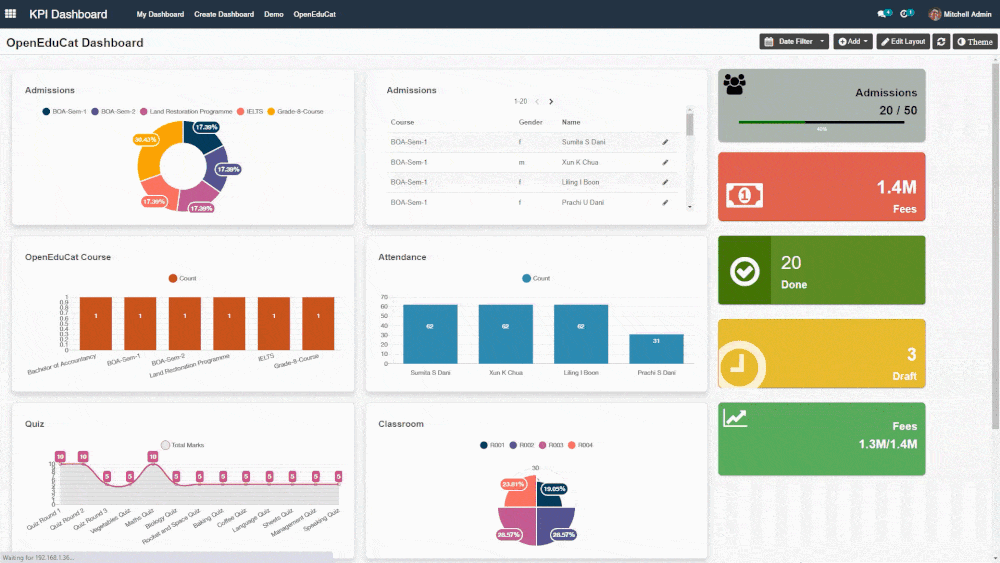Click edit pencil for Sumita S Dani
Screen dimensions: 1000x563
[x=665, y=142]
